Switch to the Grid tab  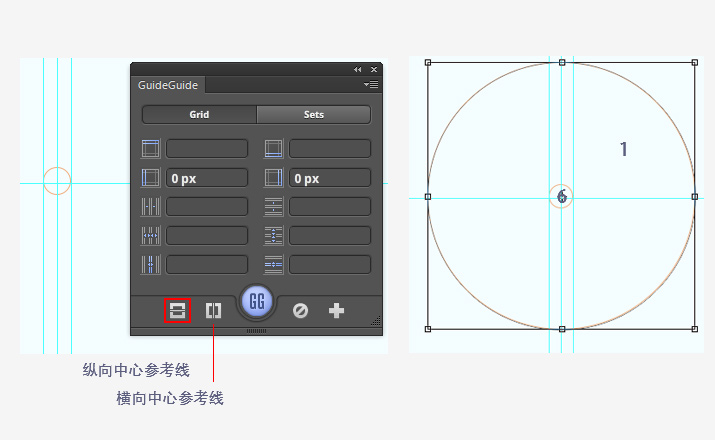click(x=199, y=115)
